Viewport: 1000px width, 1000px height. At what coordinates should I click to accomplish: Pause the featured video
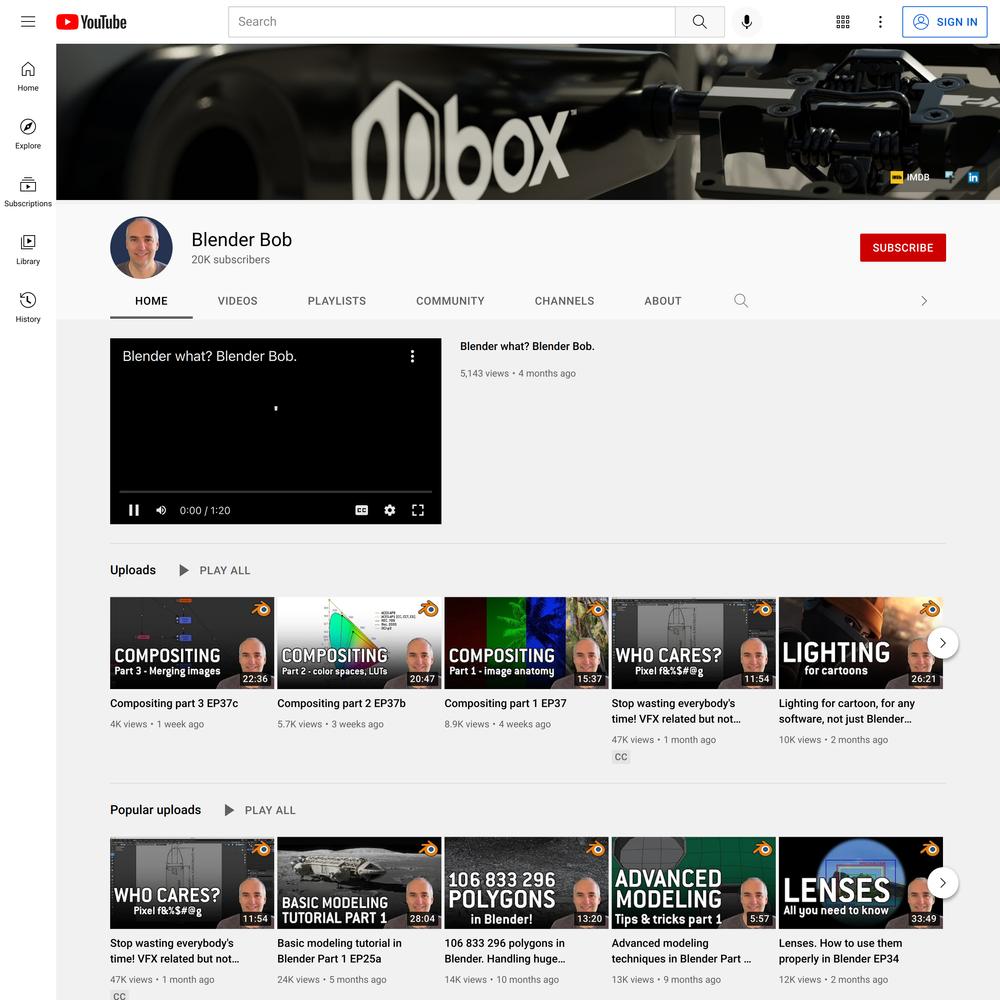point(134,510)
